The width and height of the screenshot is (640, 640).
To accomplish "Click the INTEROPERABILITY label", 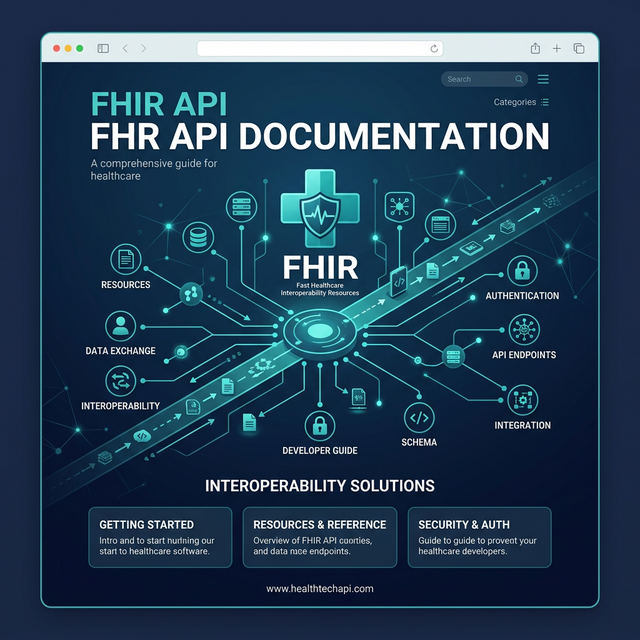I will [x=120, y=406].
